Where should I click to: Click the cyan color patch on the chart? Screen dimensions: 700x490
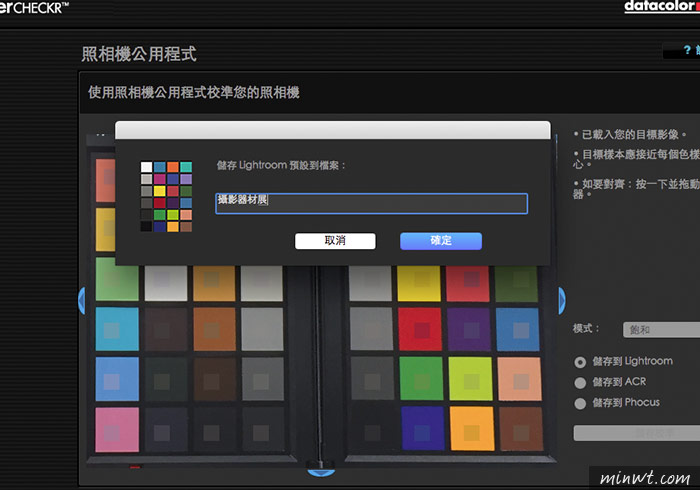117,329
